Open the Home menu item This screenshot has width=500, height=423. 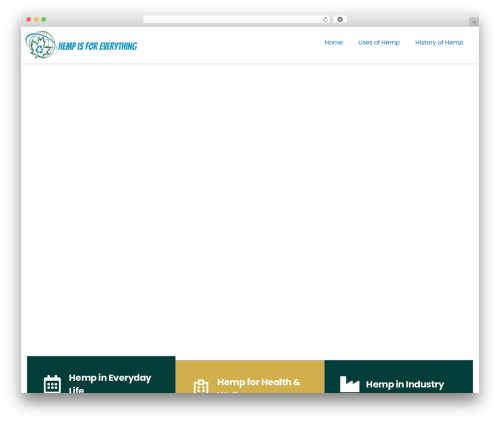pyautogui.click(x=334, y=42)
